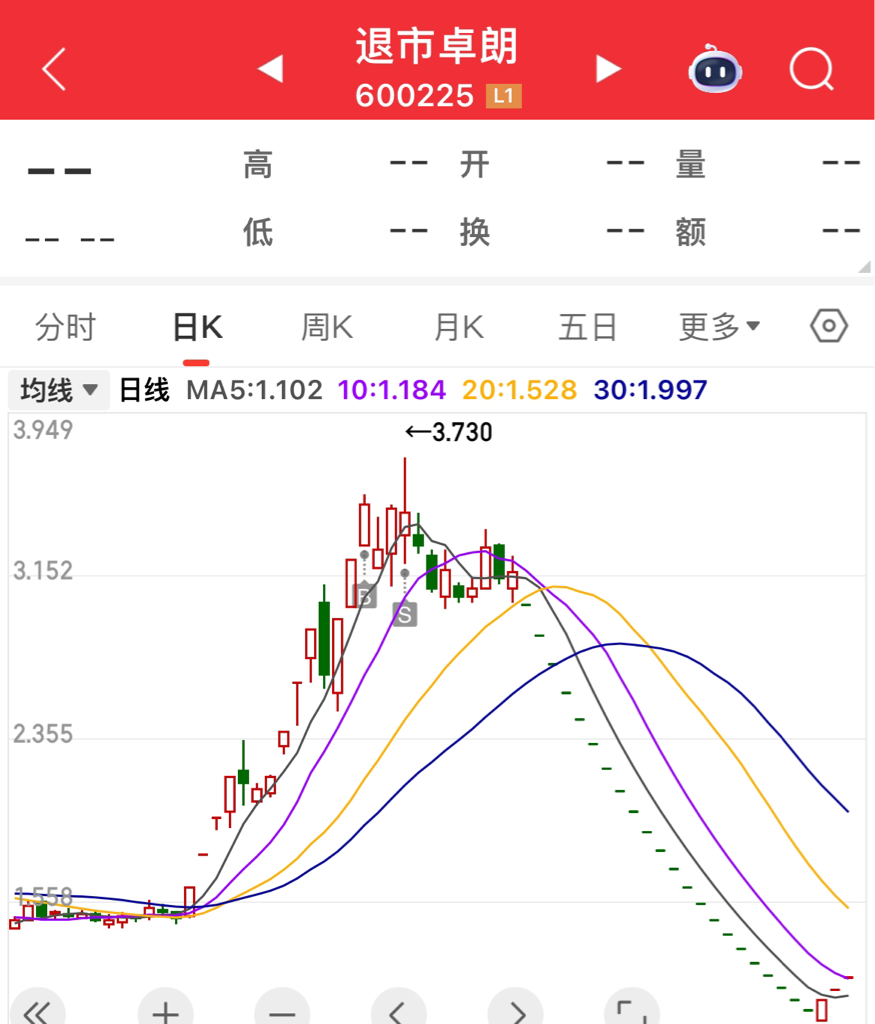Screen dimensions: 875x1024
Task: Tap the 换 field label
Action: (475, 232)
